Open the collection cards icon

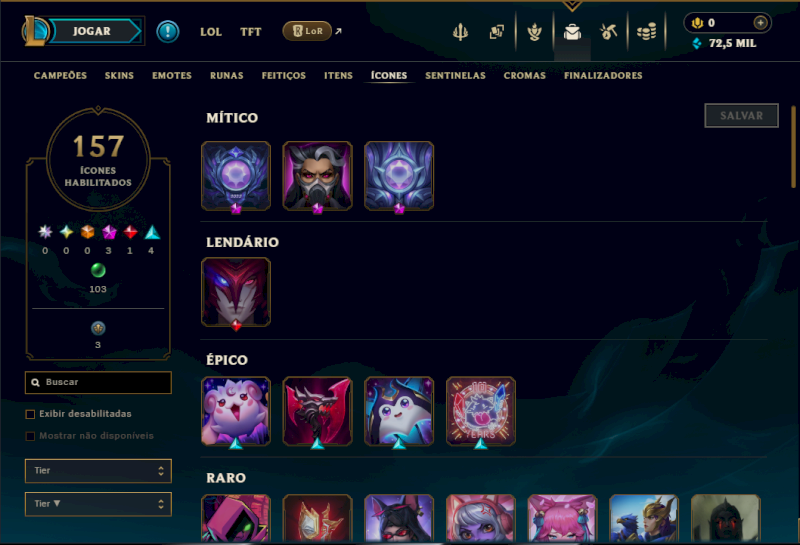coord(496,32)
